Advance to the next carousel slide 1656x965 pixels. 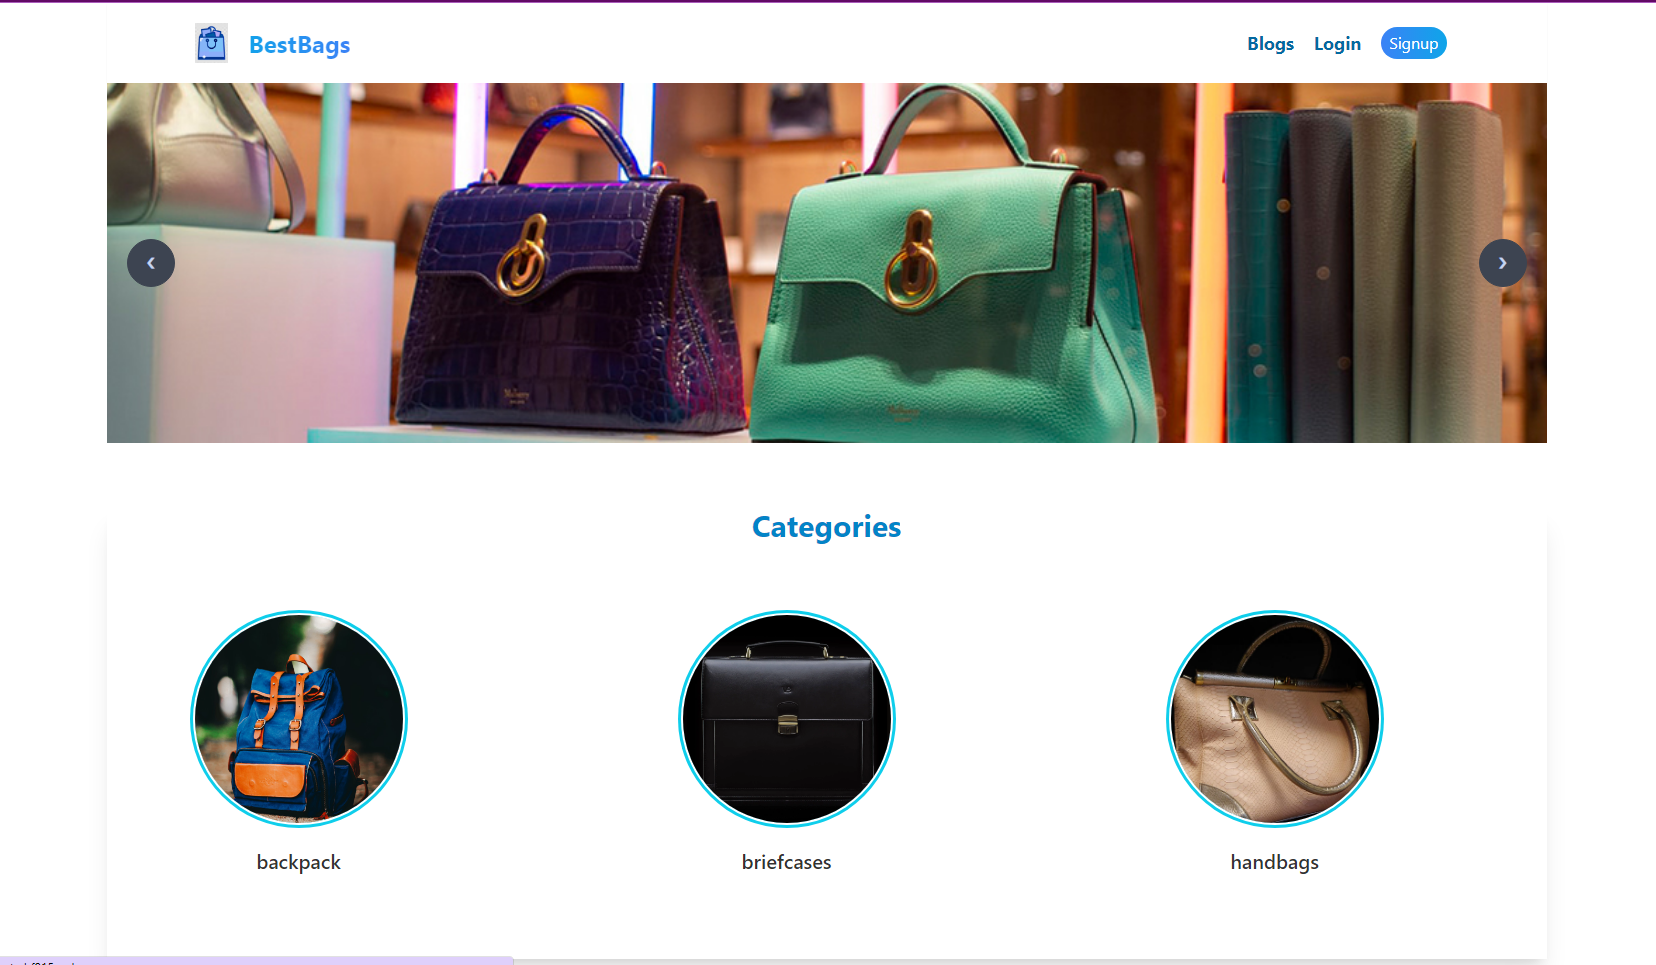1503,263
